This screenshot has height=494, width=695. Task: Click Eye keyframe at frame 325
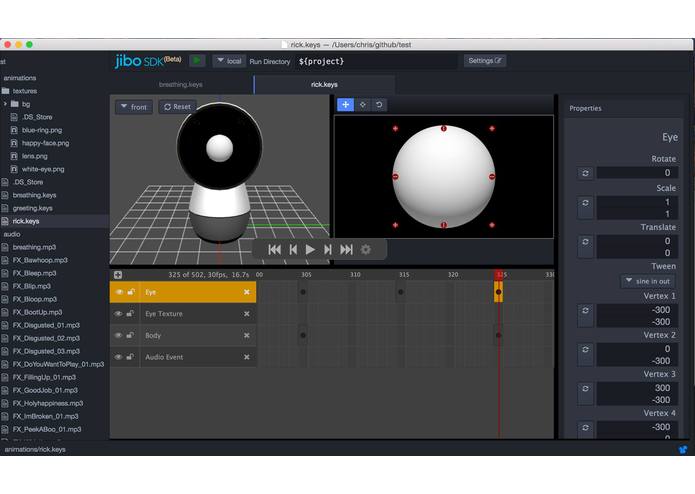pos(499,292)
